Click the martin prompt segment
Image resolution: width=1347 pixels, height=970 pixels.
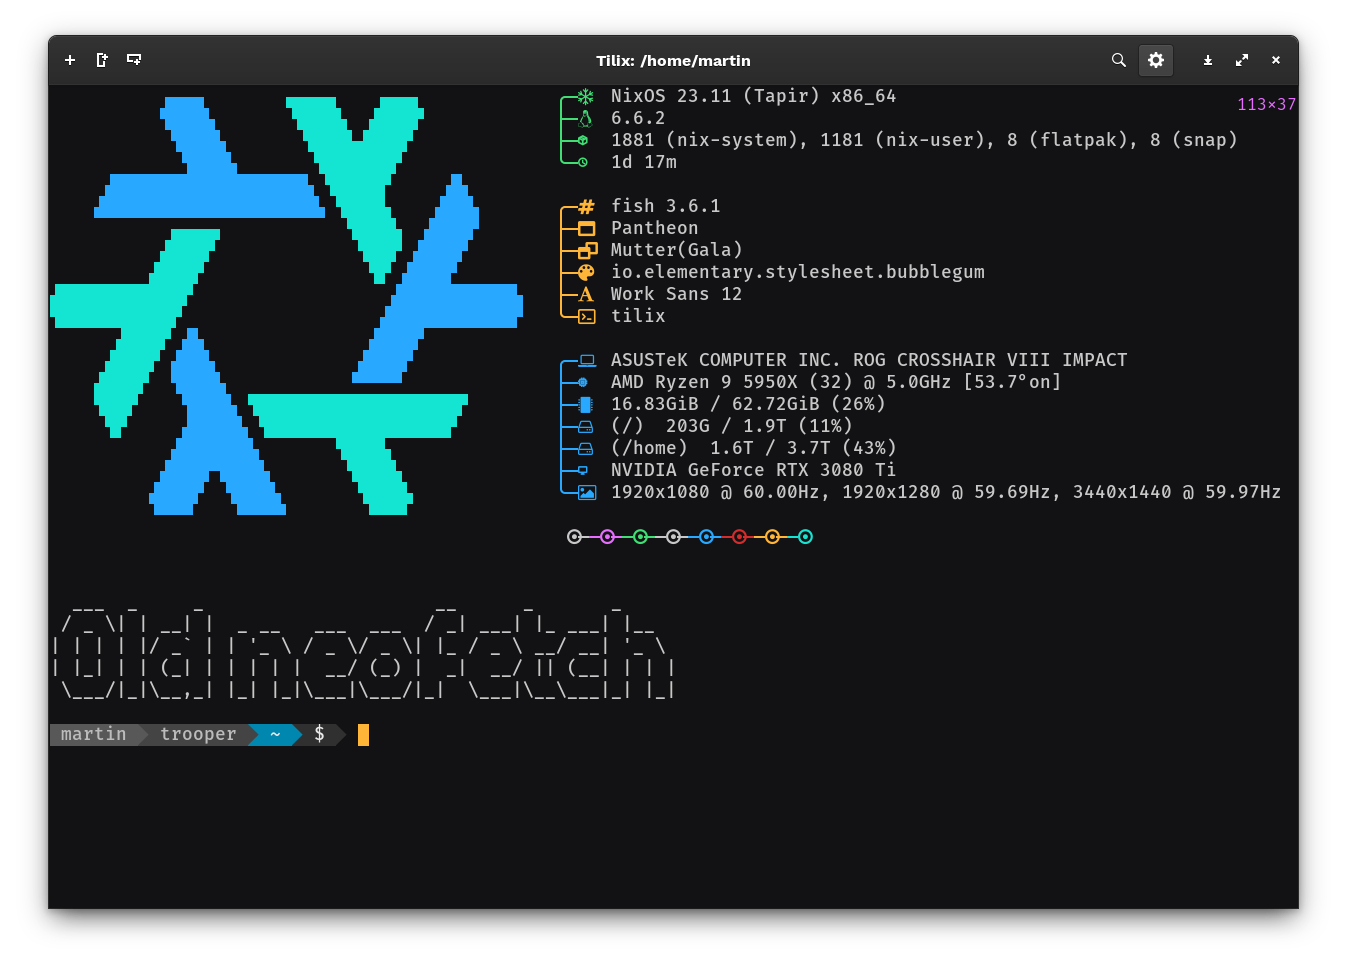(93, 735)
